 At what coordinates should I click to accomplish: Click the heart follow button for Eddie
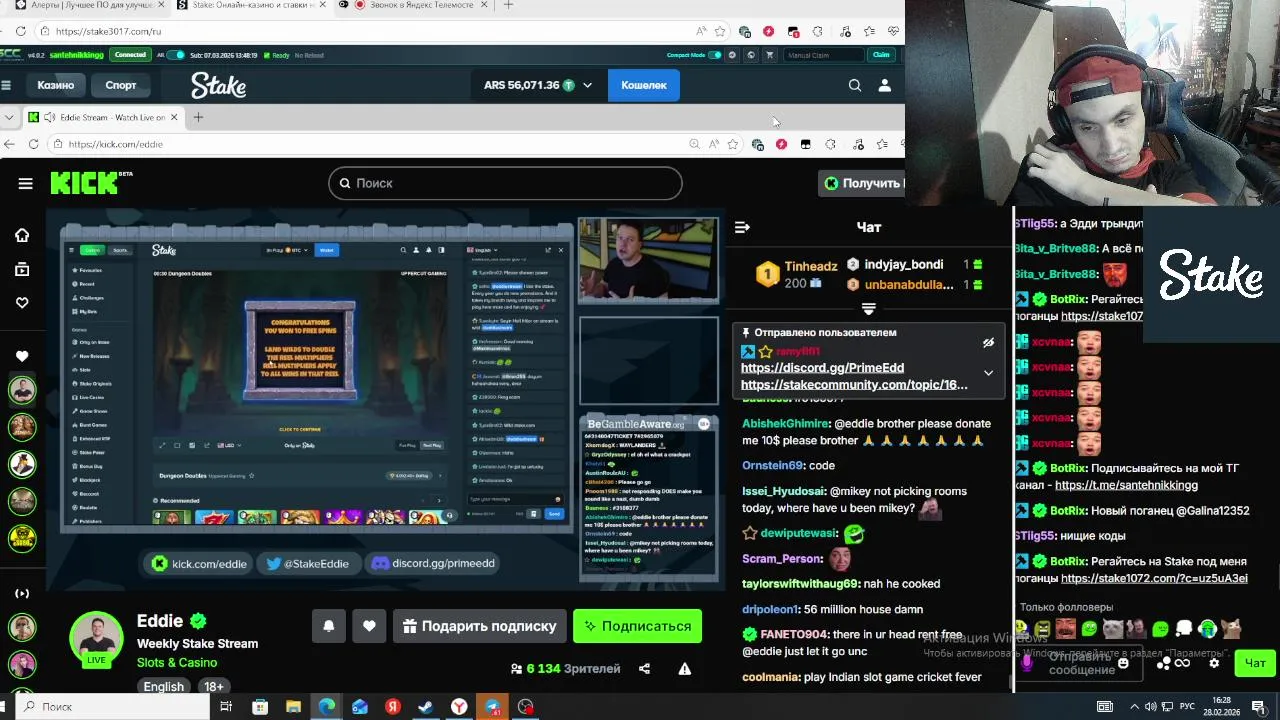[369, 626]
